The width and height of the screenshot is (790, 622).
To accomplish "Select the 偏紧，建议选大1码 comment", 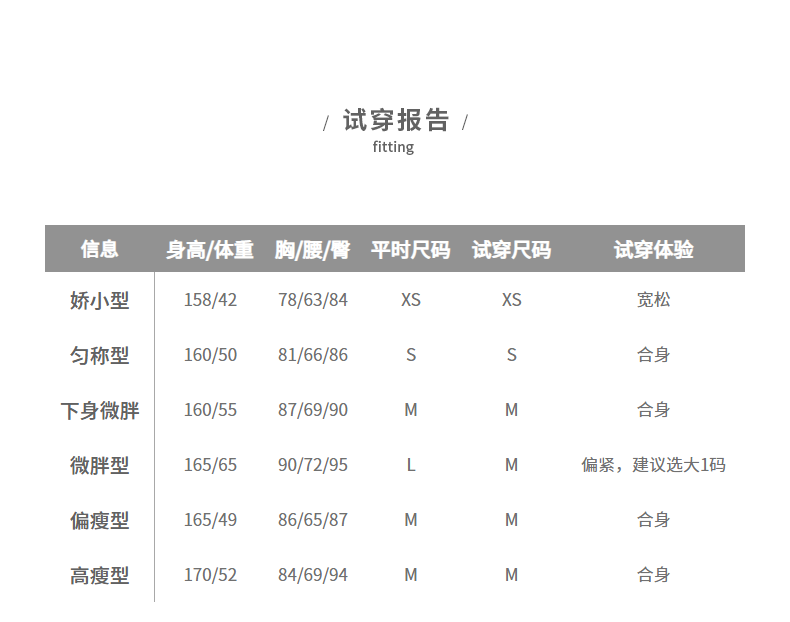I will pos(653,465).
